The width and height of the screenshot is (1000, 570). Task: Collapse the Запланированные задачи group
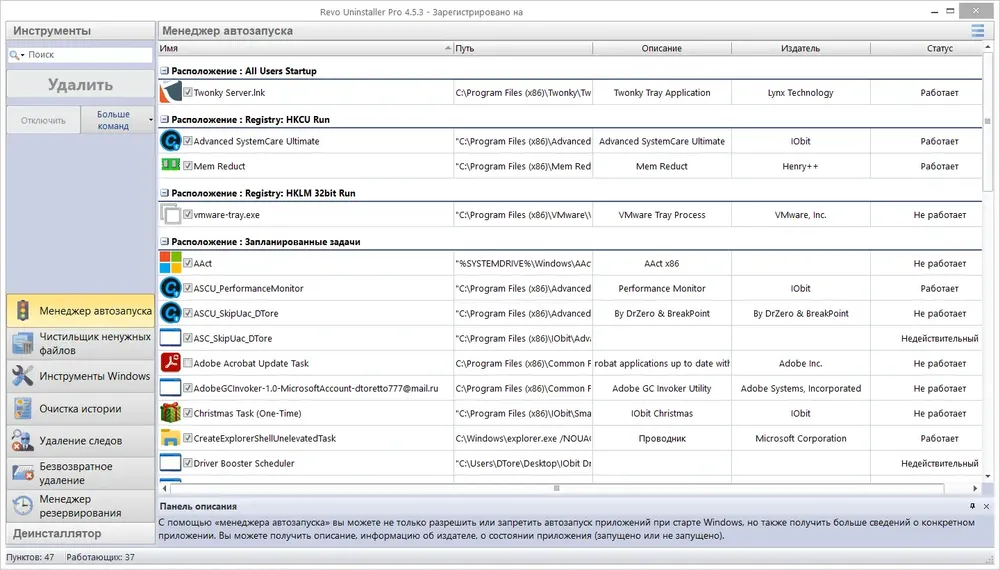pyautogui.click(x=165, y=242)
